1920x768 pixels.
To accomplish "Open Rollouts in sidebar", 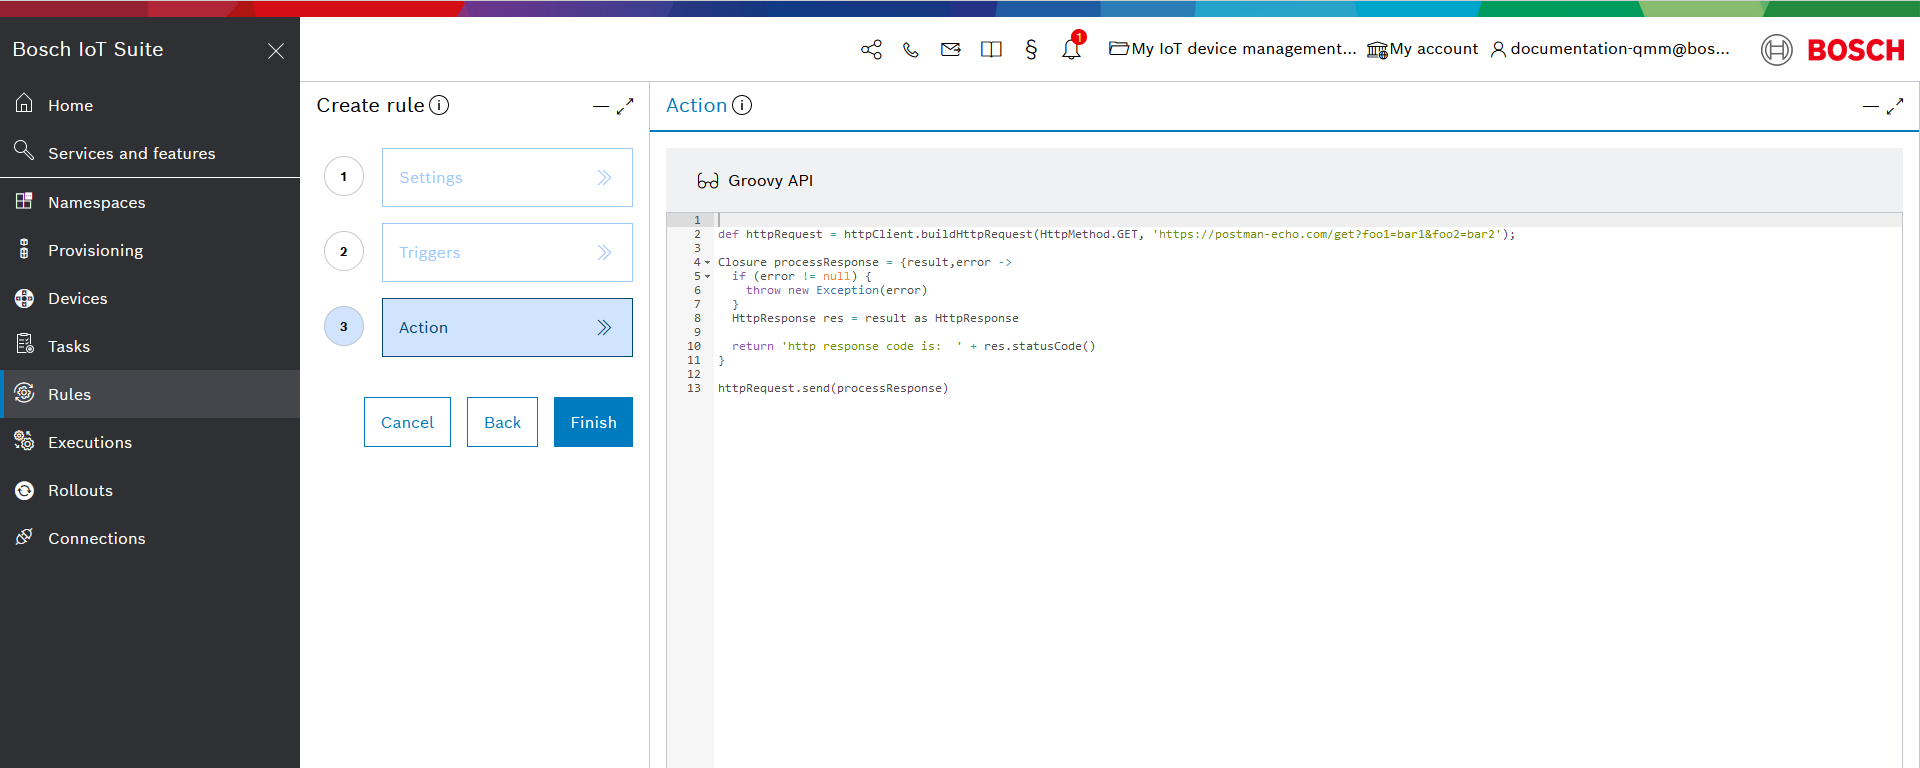I will (x=150, y=490).
